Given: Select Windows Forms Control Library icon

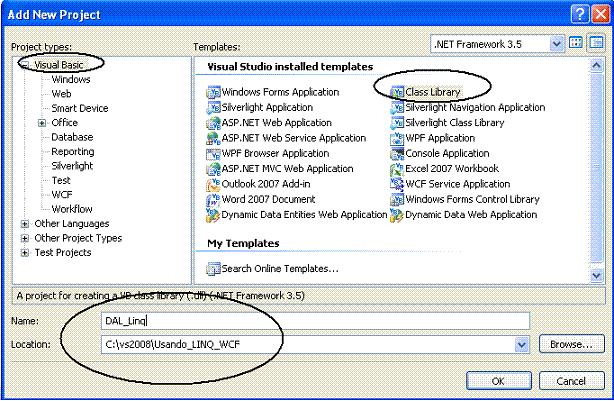Looking at the screenshot, I should coord(397,199).
